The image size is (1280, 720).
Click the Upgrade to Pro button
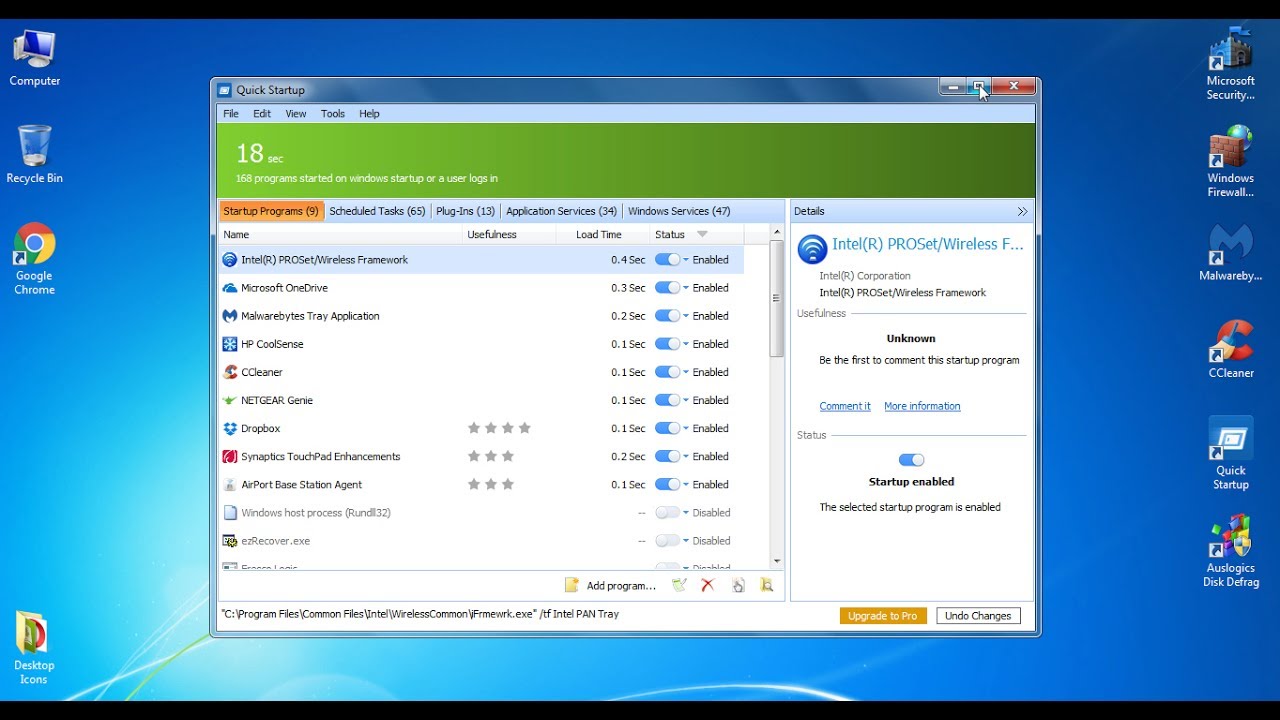(883, 616)
